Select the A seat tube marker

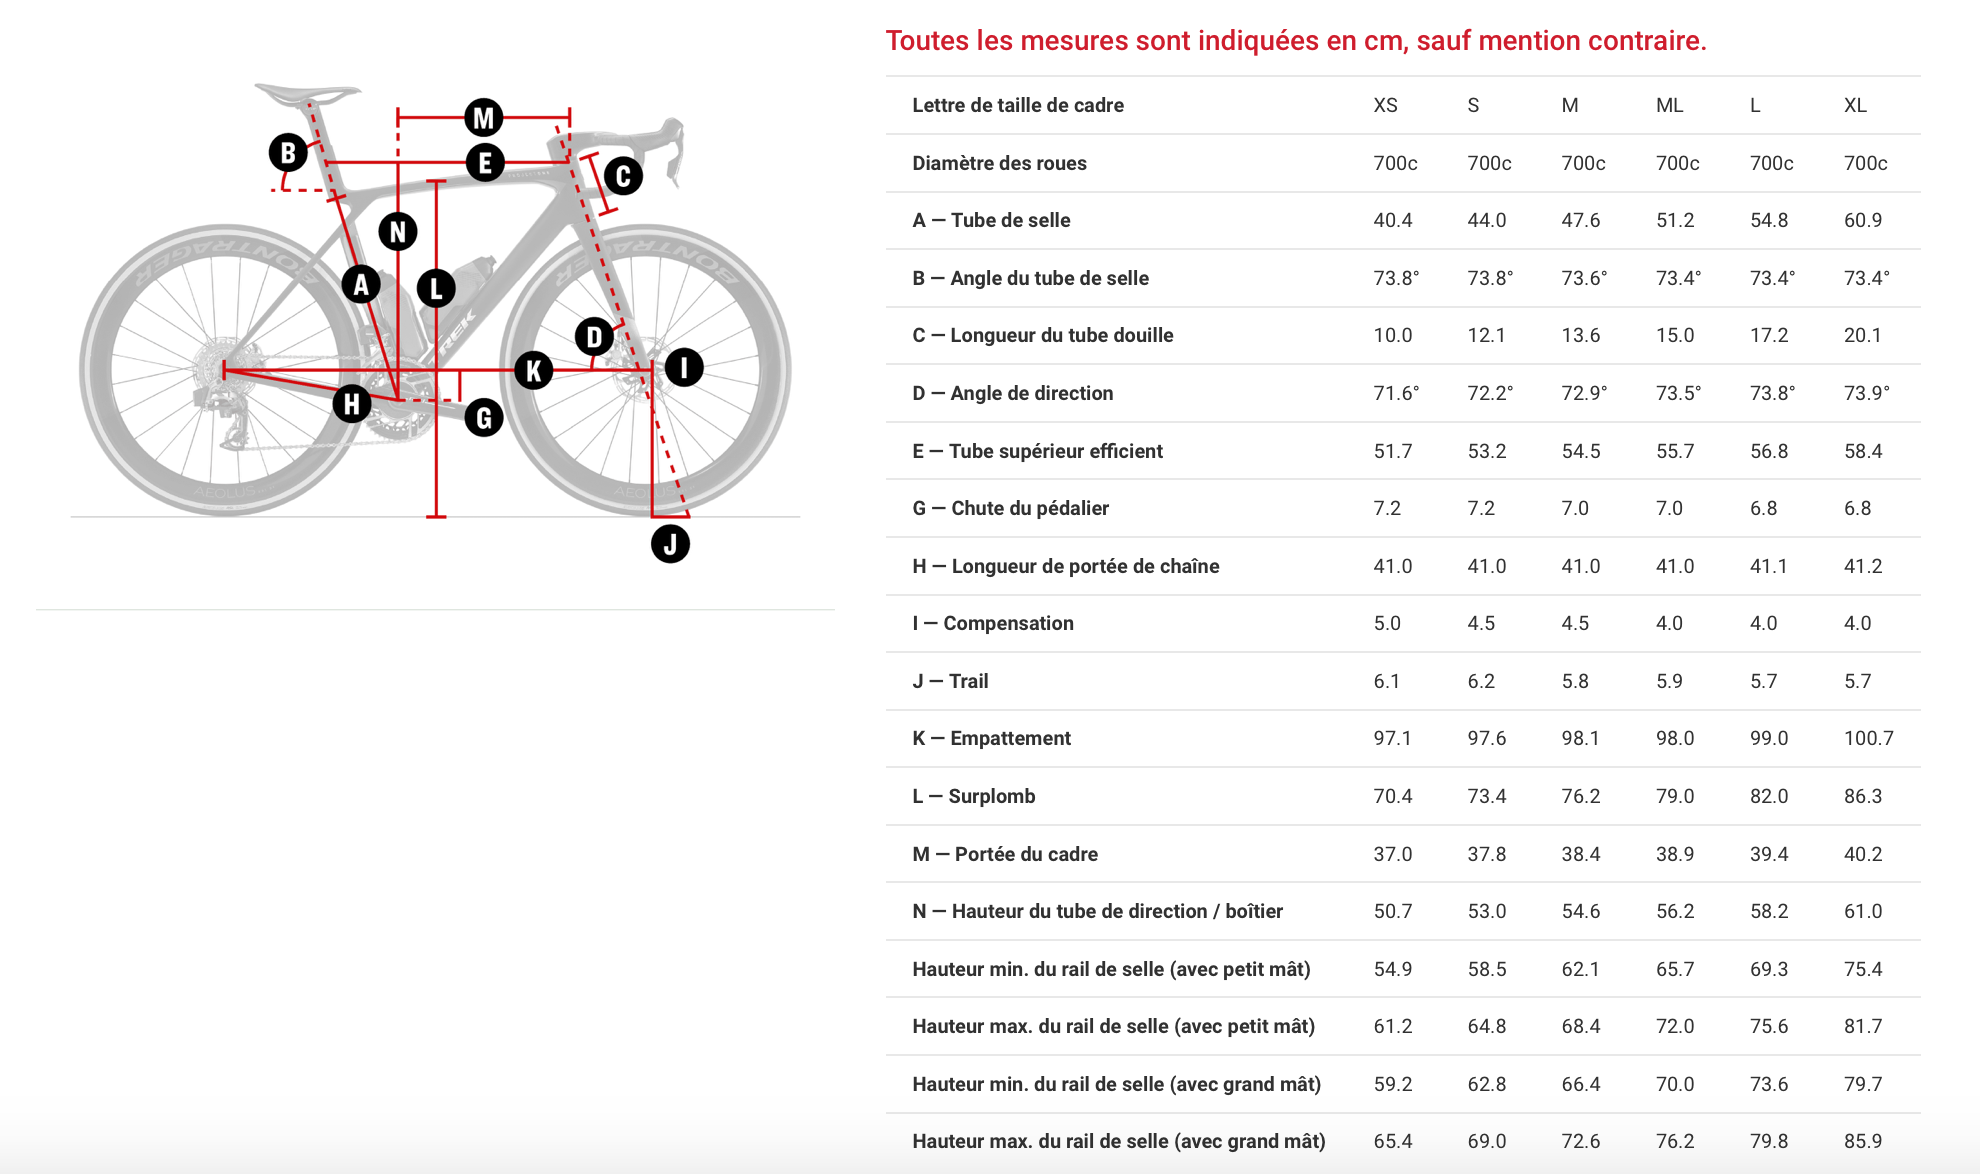tap(361, 285)
